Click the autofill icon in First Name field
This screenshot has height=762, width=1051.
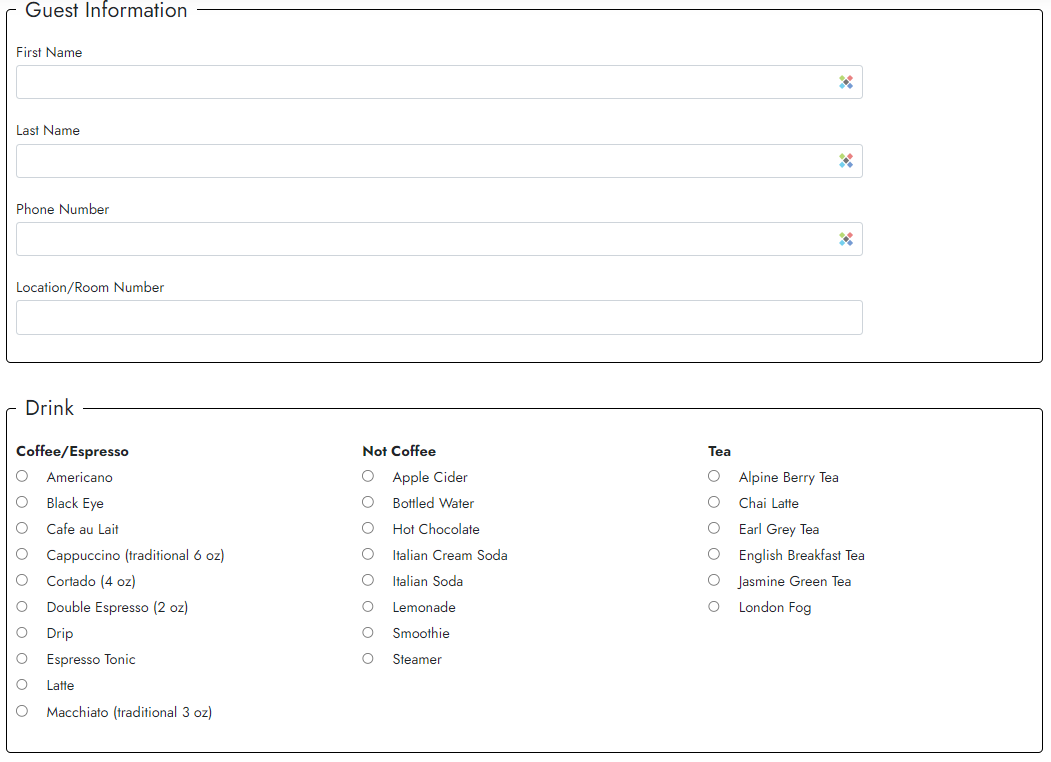[846, 82]
